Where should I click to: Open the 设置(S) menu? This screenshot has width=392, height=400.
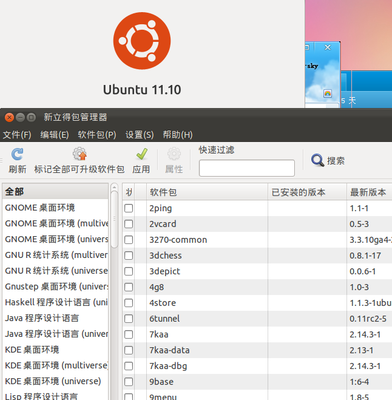coord(139,135)
